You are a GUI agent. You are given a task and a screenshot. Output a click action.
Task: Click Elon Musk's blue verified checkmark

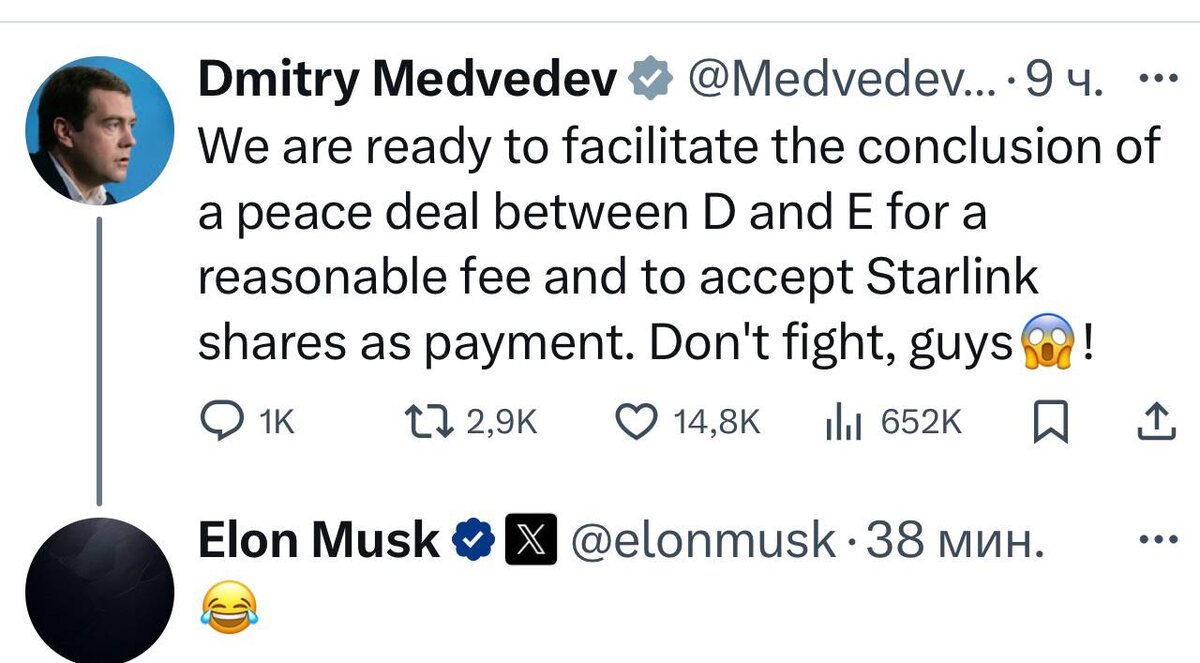[471, 539]
